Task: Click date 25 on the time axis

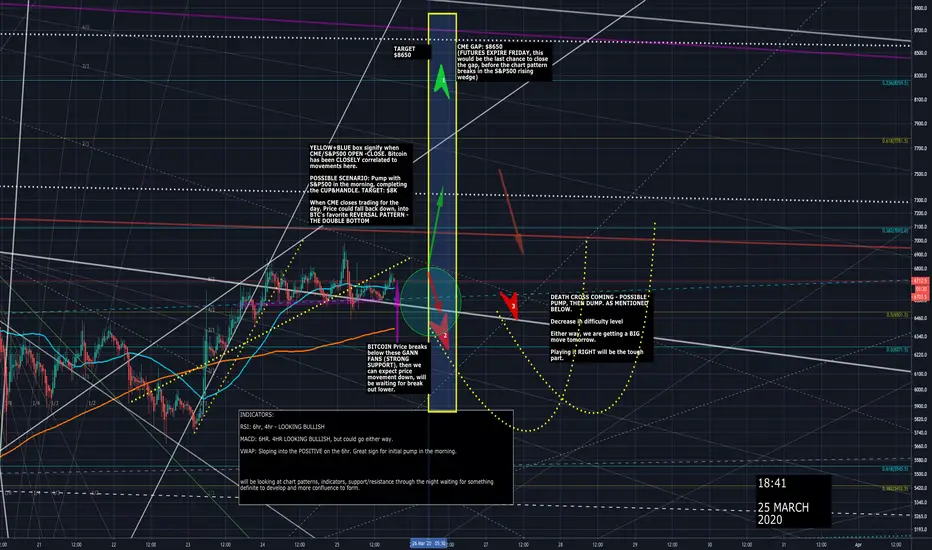Action: [336, 544]
